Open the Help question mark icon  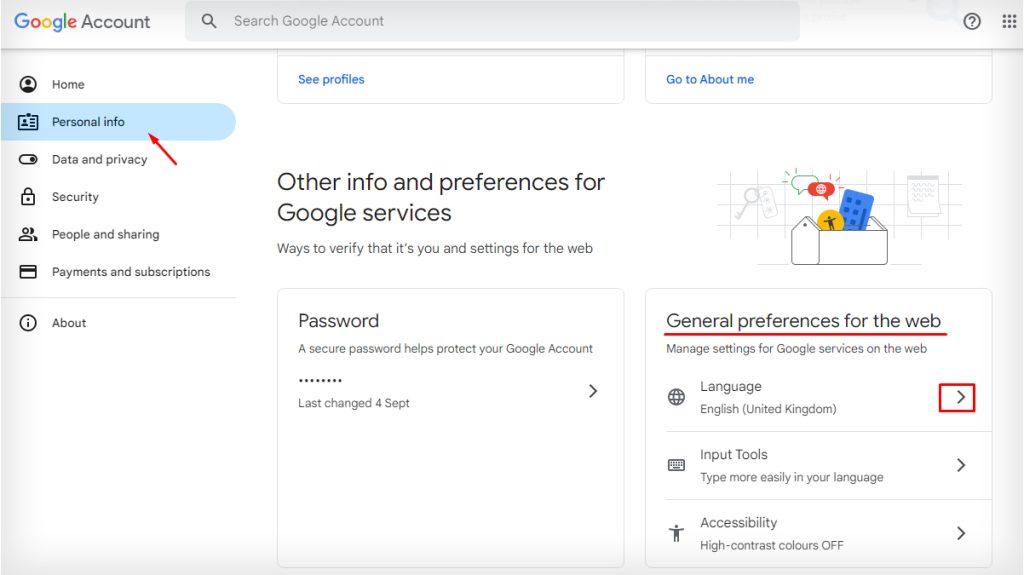972,21
